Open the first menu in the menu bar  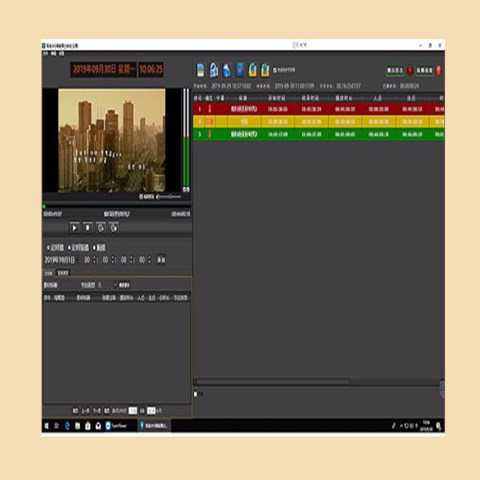click(46, 53)
